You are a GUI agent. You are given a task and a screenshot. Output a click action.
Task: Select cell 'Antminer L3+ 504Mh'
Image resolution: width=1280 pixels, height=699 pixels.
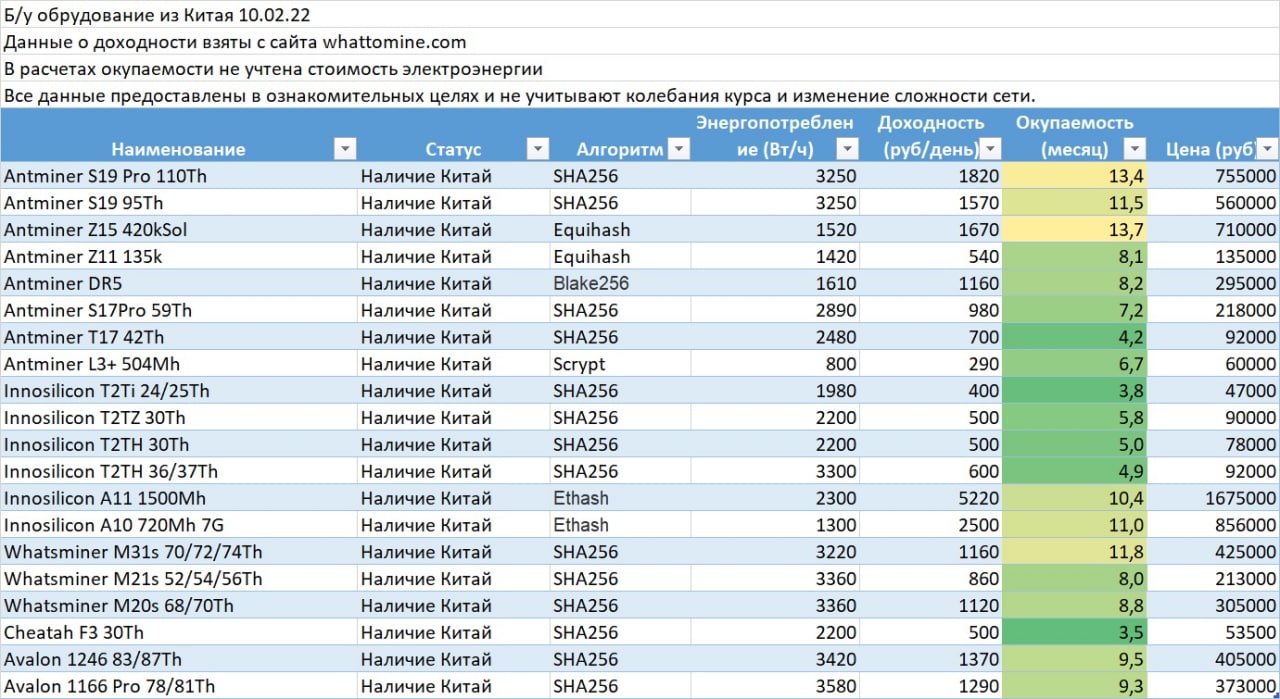click(x=179, y=364)
